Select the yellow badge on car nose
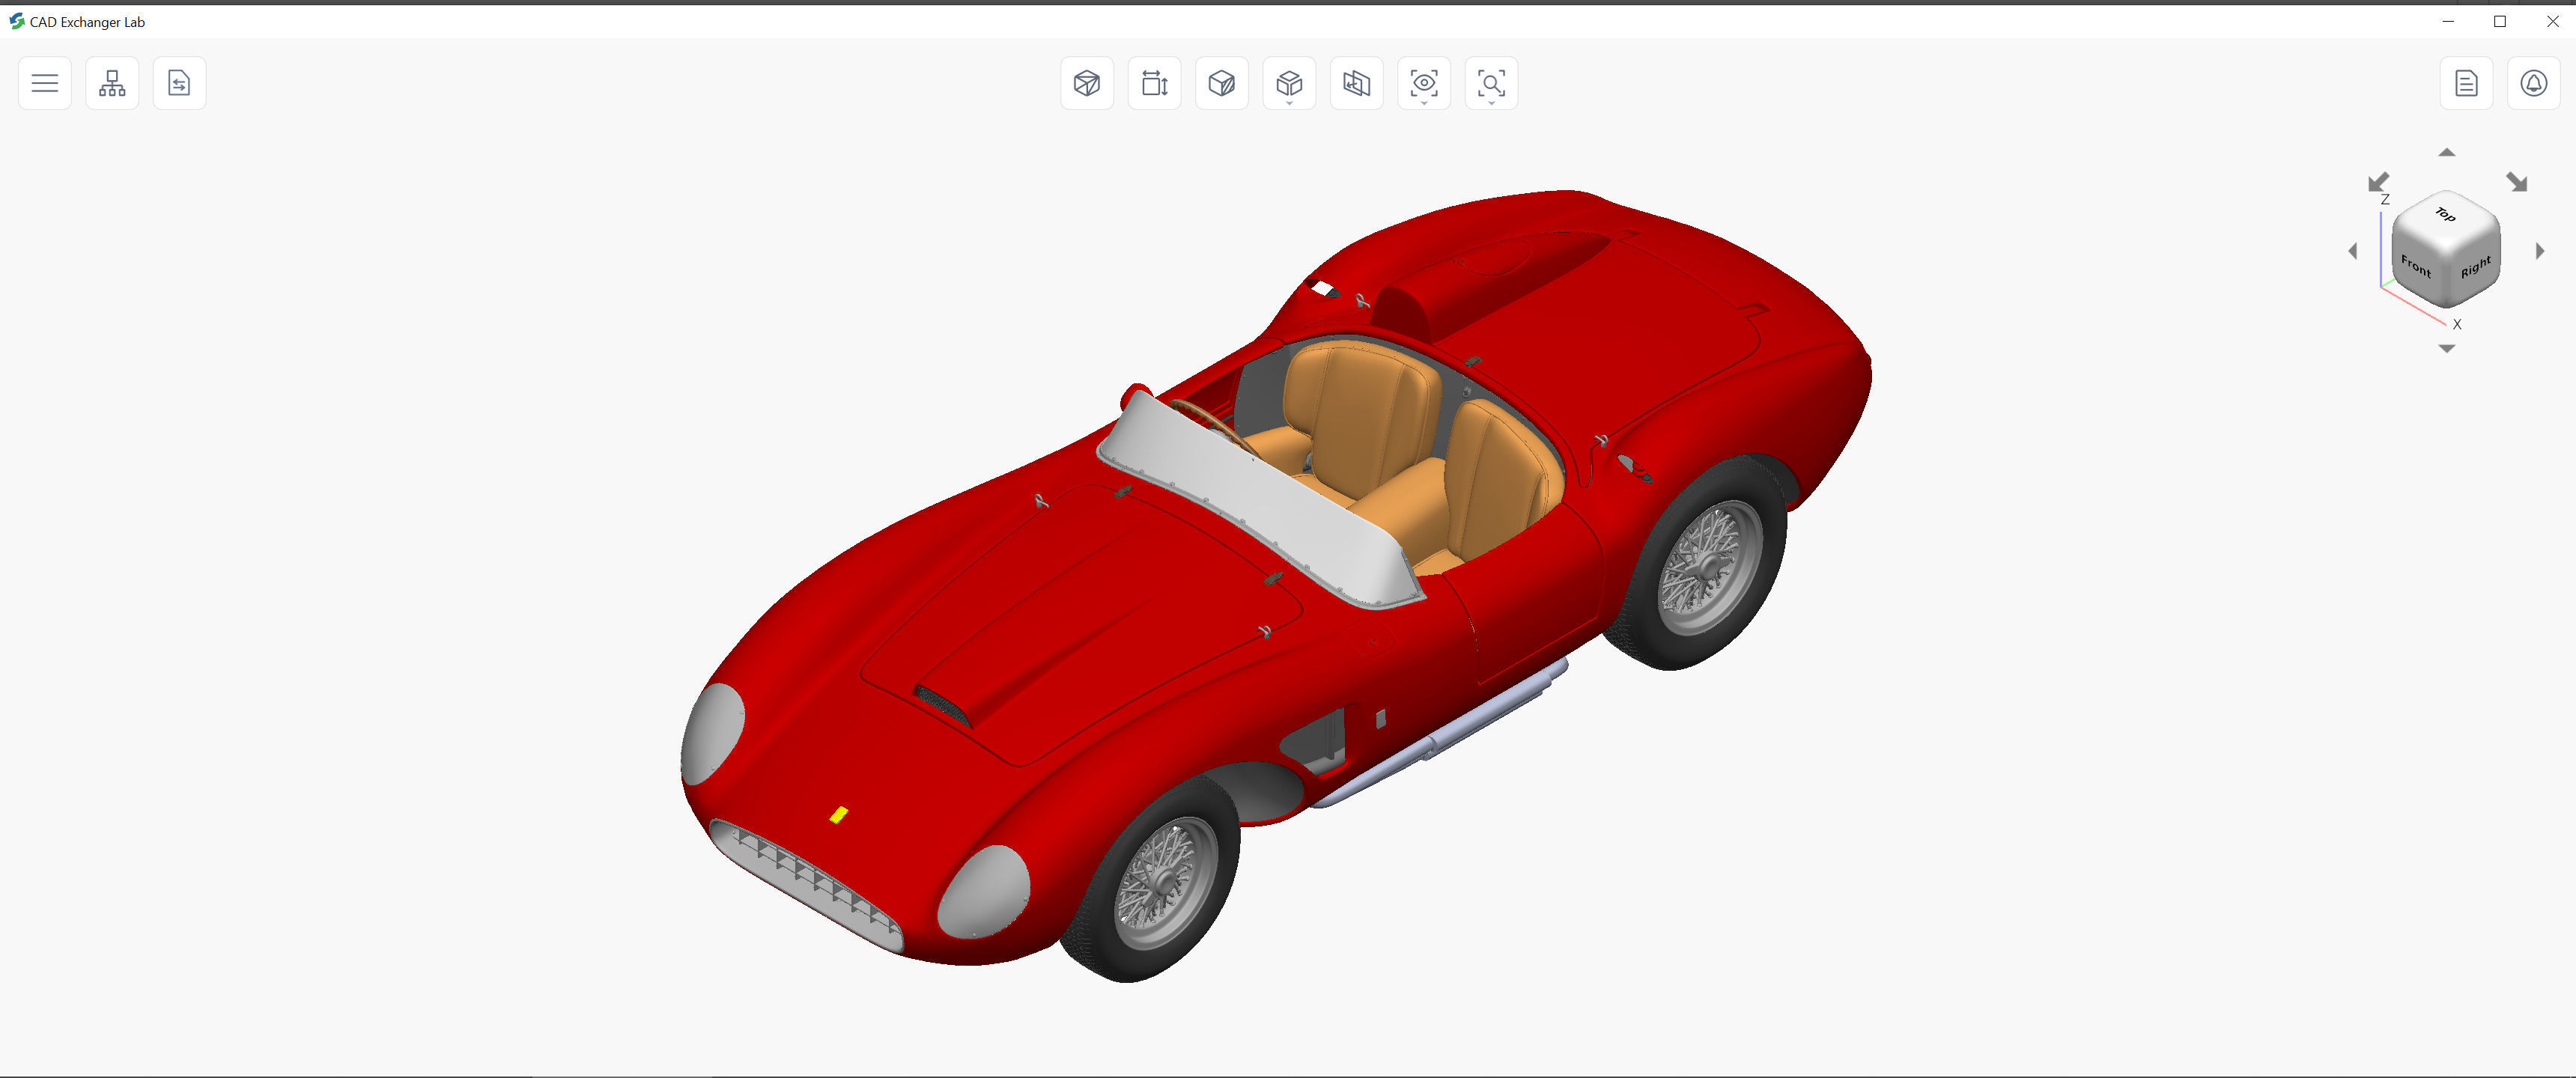 click(839, 815)
